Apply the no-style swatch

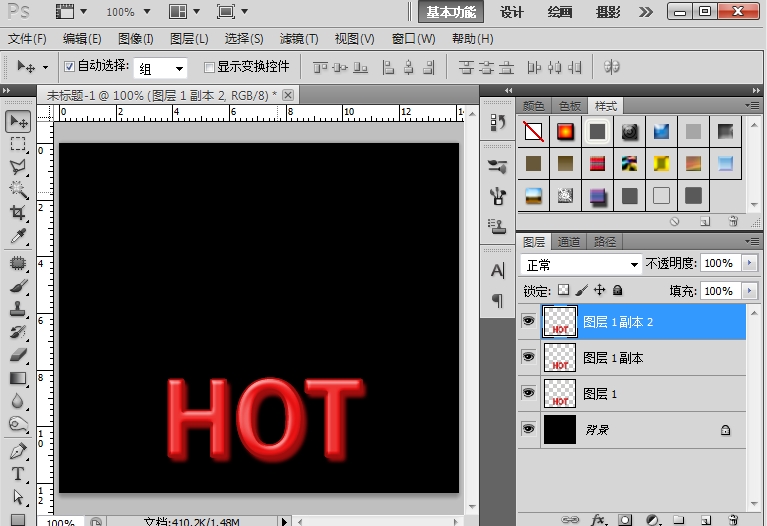pos(533,132)
